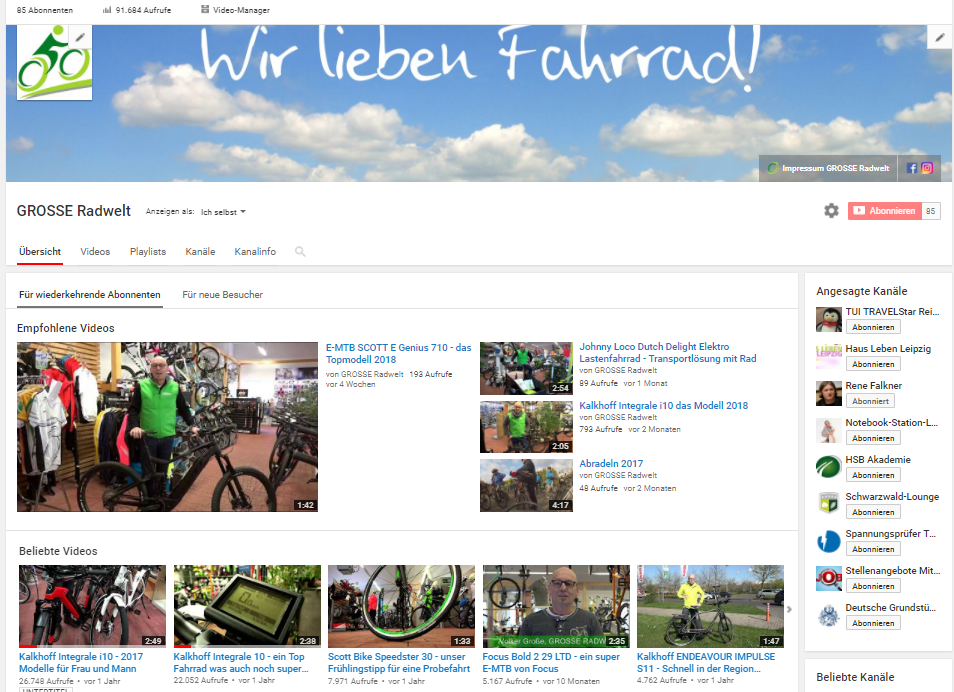Expand the 'Ich selbst' view-as dropdown
Image resolution: width=954 pixels, height=692 pixels.
[x=223, y=212]
